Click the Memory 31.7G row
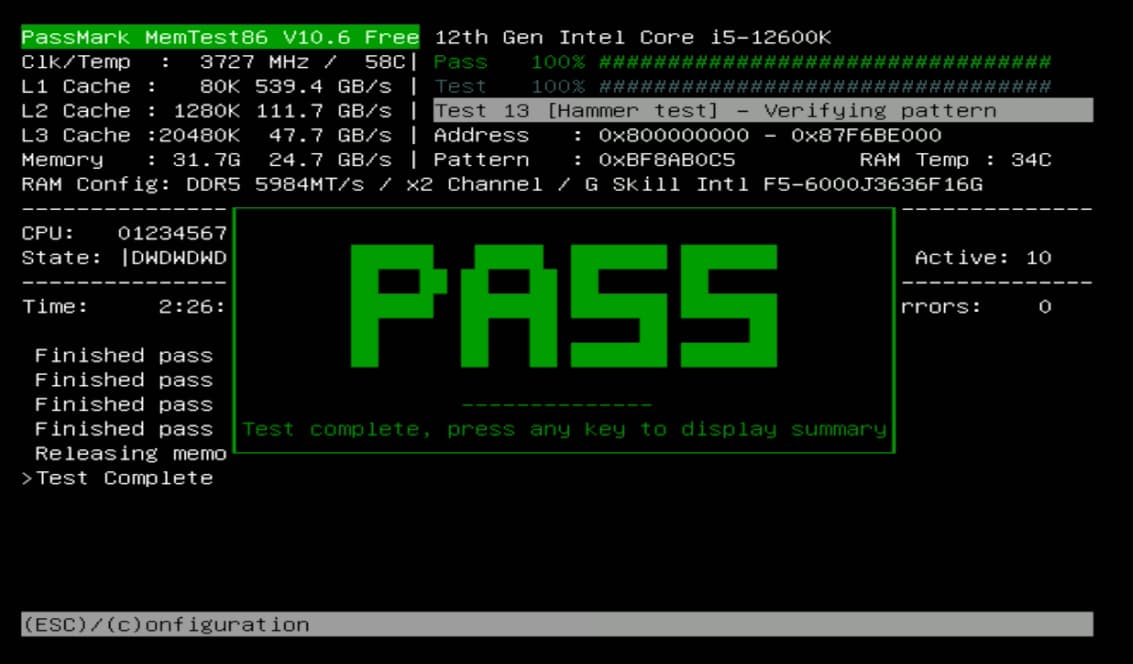 [207, 160]
